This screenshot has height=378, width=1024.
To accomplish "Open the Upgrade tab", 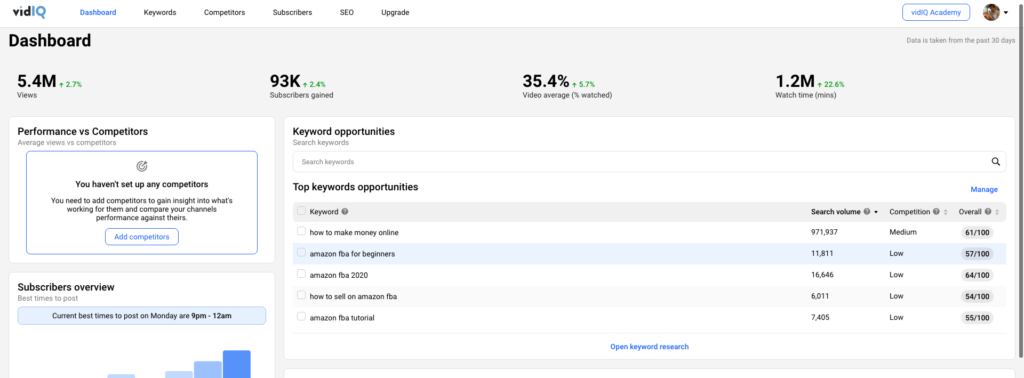I will click(x=395, y=12).
